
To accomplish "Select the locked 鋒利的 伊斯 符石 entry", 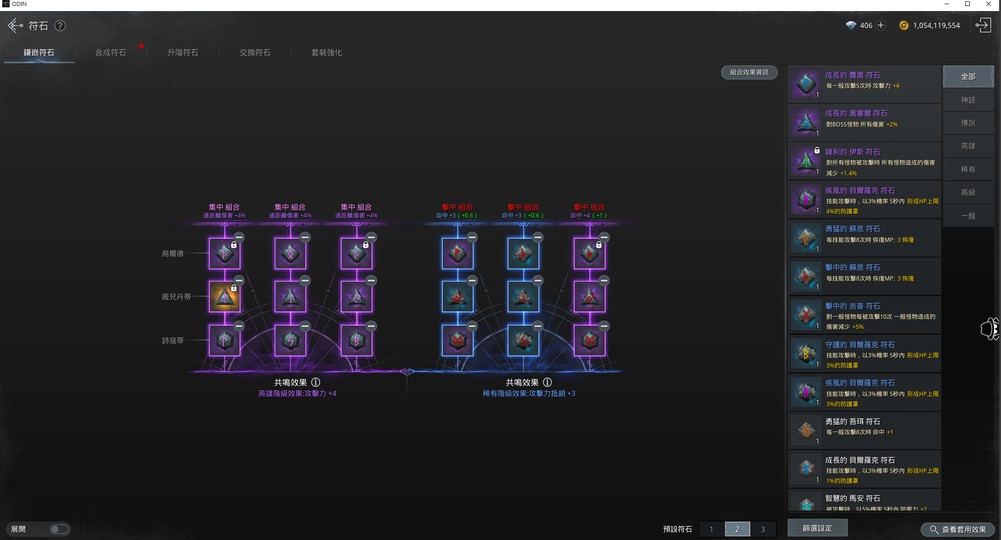I will [x=864, y=161].
